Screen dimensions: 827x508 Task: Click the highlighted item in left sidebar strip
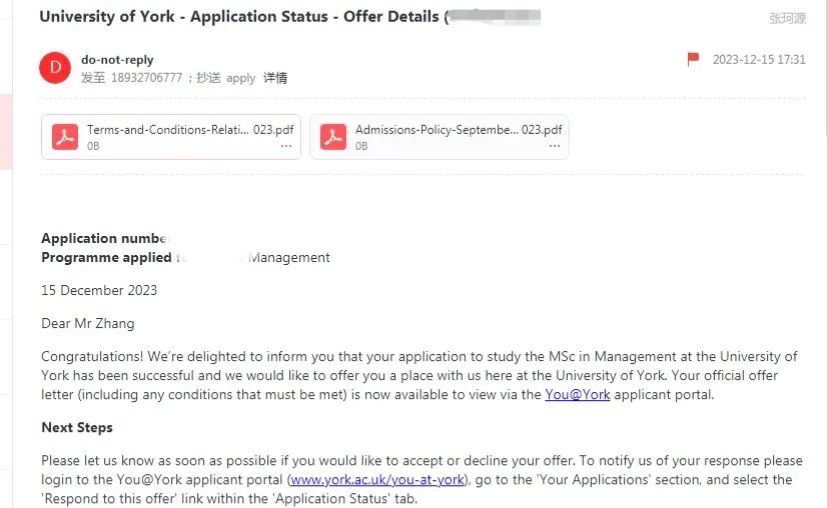tap(5, 130)
